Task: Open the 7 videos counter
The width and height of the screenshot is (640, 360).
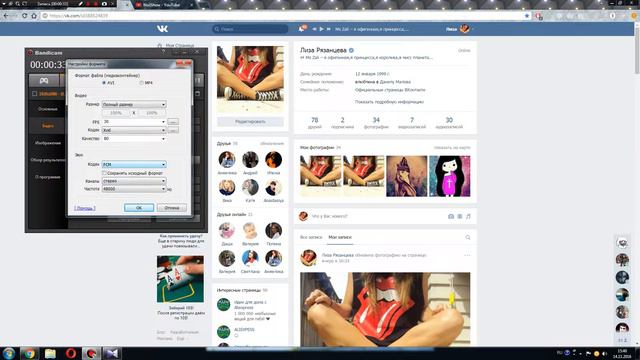Action: point(412,122)
